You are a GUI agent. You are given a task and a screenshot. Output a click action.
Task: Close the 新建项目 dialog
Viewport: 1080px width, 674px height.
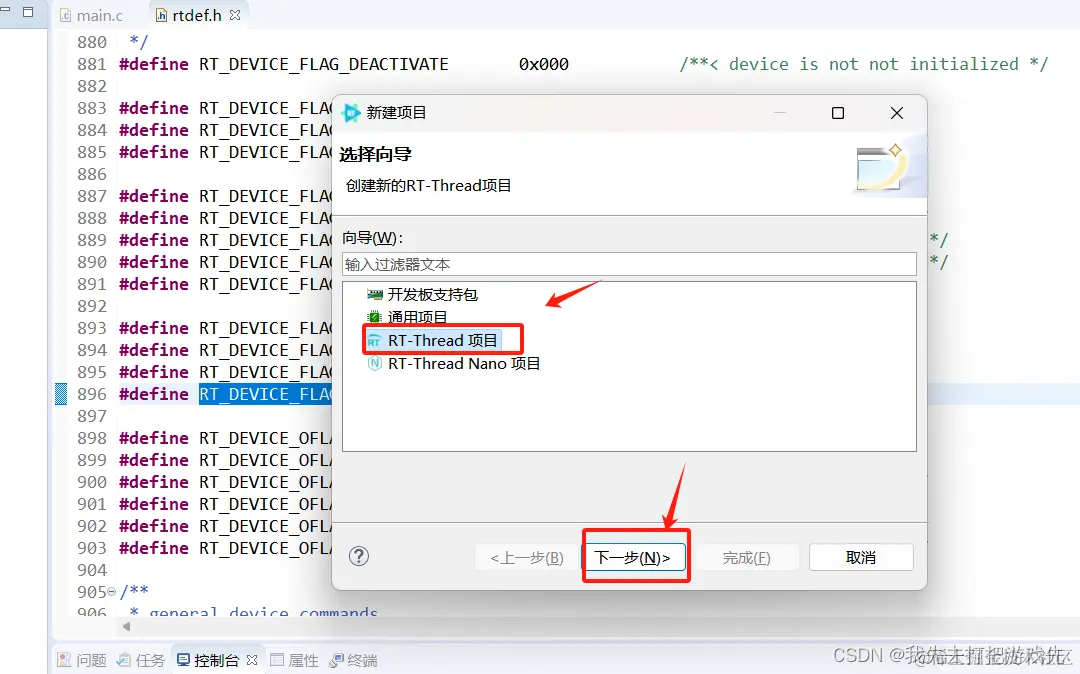(x=897, y=113)
